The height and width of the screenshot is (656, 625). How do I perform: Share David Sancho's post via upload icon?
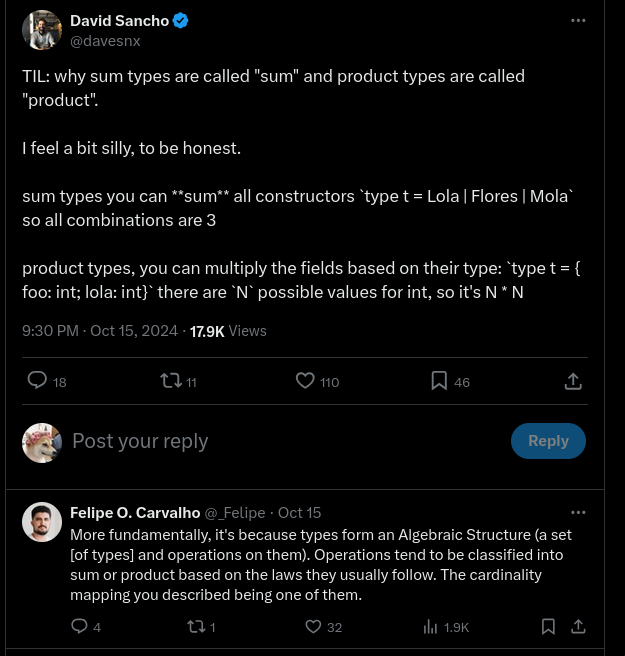(573, 381)
